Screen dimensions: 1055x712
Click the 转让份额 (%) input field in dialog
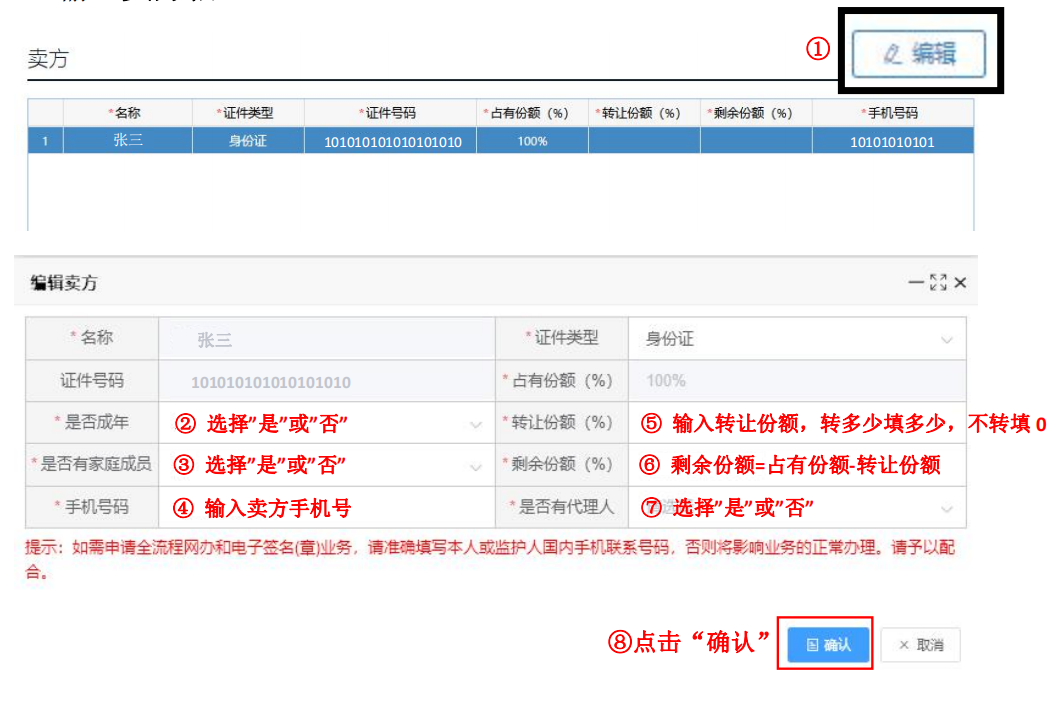[796, 423]
